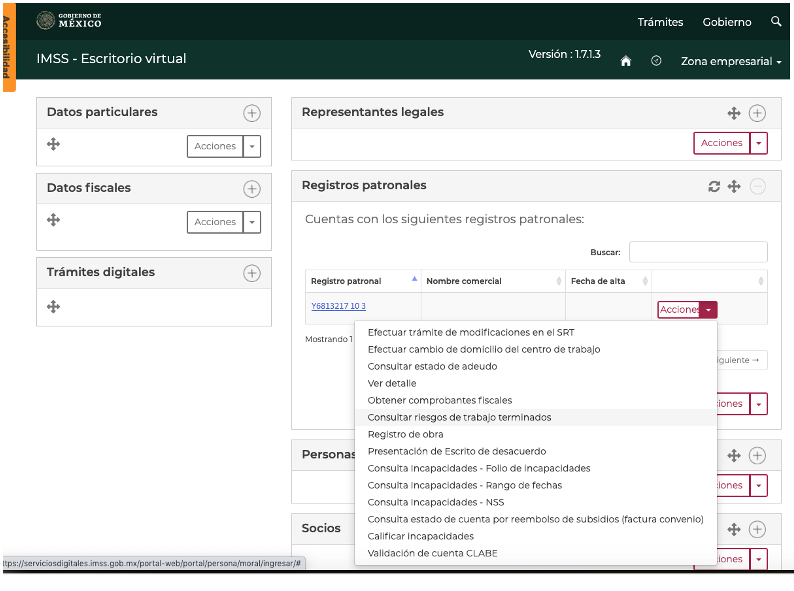Click move handle in Datos fiscales
Screen dimensions: 794x591
[x=53, y=220]
